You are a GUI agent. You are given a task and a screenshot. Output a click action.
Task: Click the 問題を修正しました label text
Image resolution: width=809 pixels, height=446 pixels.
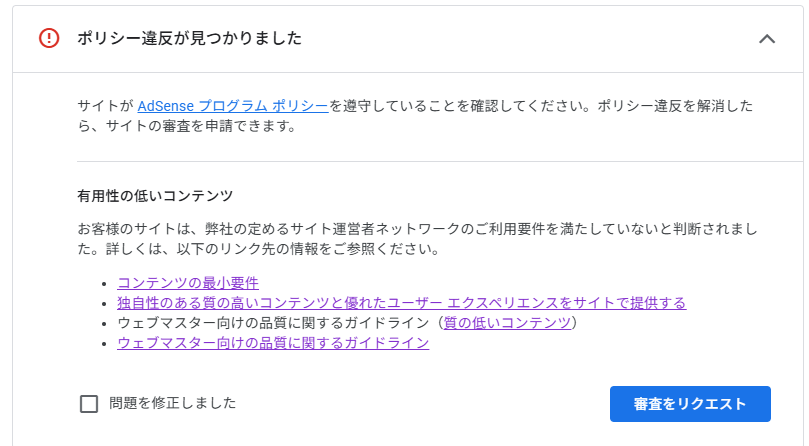(x=172, y=404)
